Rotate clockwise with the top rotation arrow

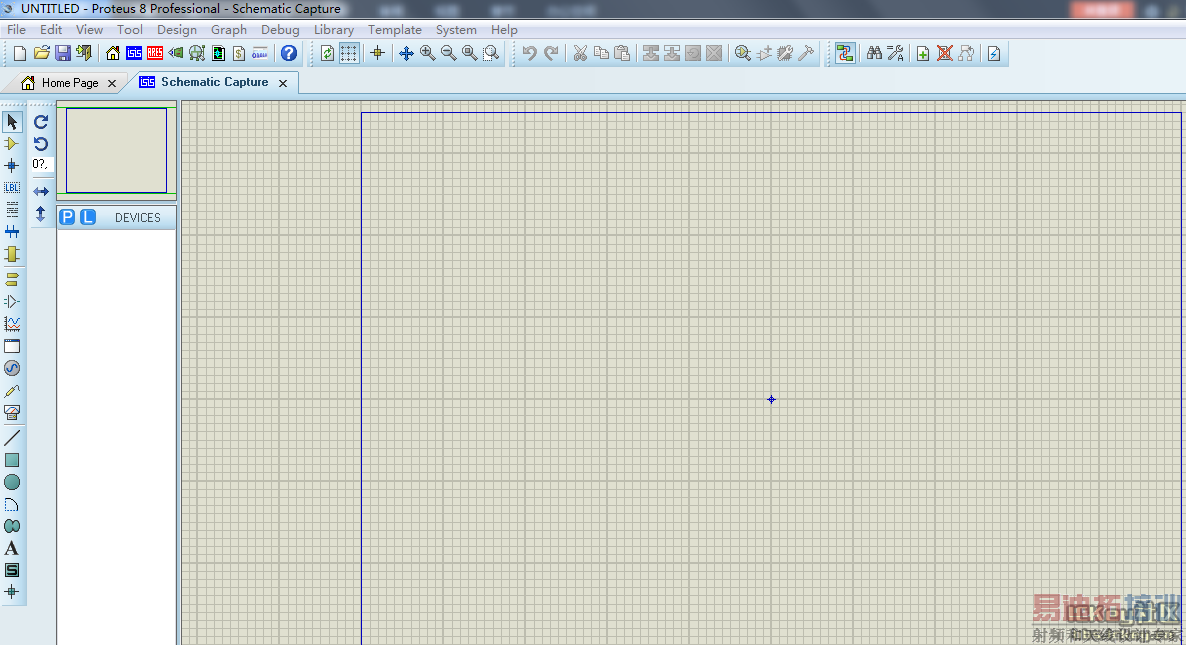coord(41,122)
